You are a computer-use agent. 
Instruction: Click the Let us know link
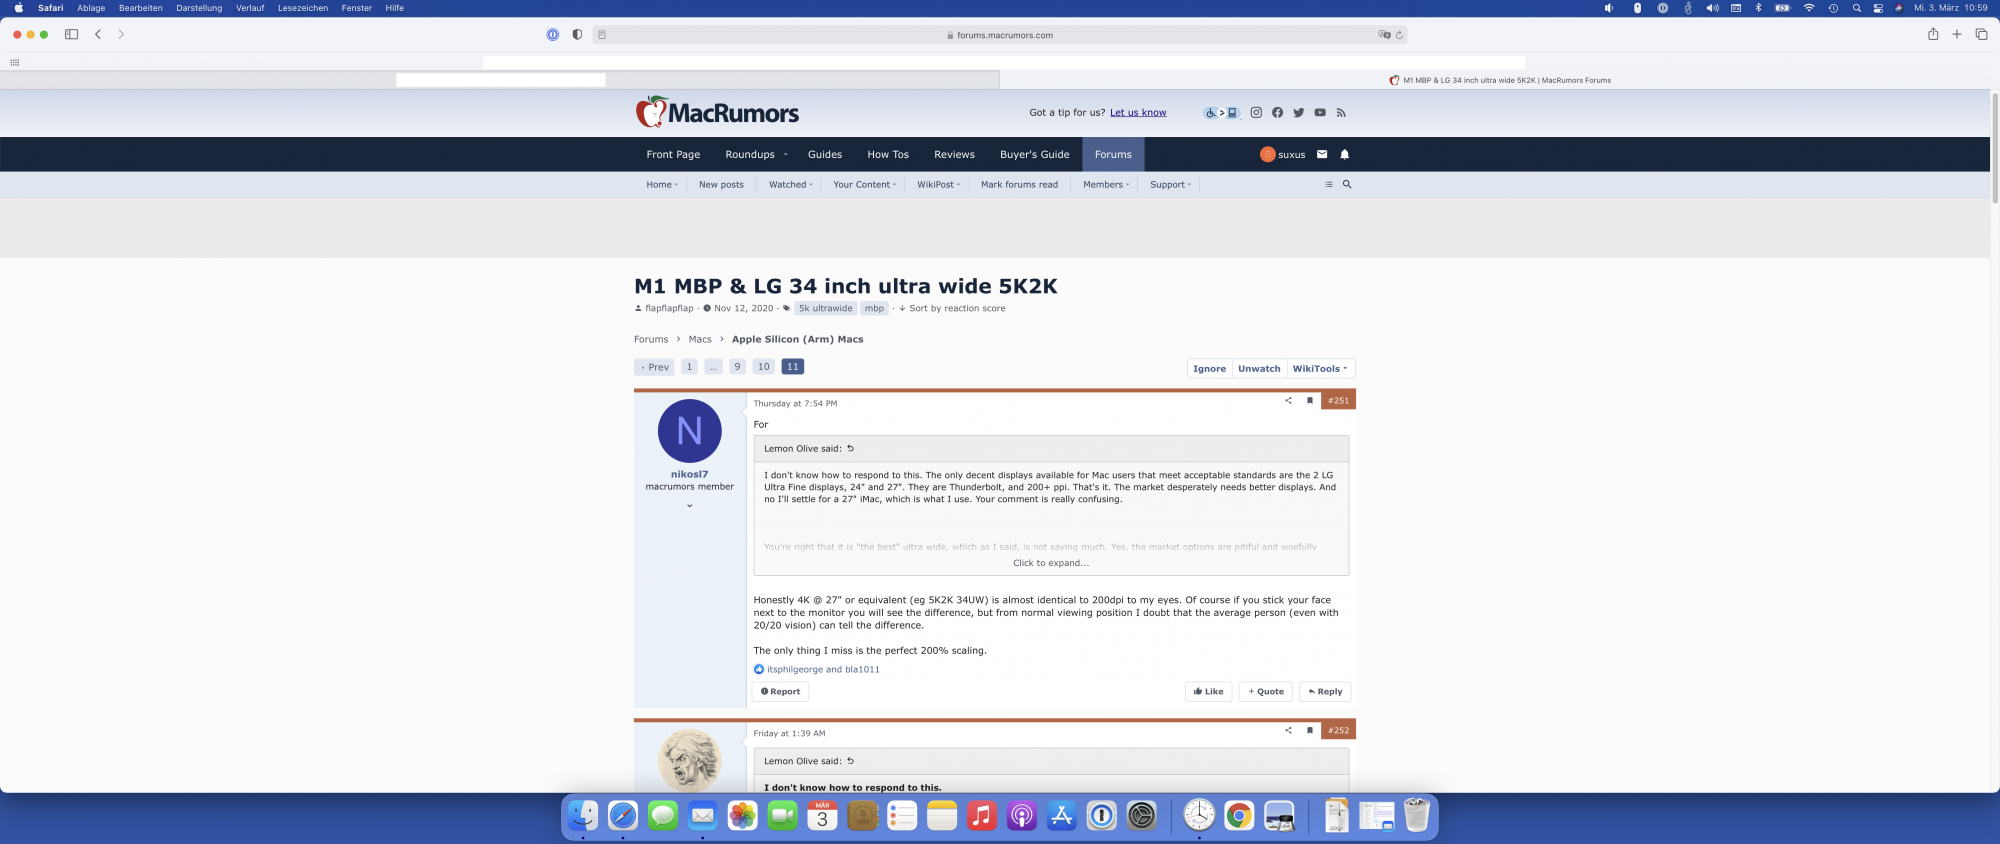tap(1138, 113)
